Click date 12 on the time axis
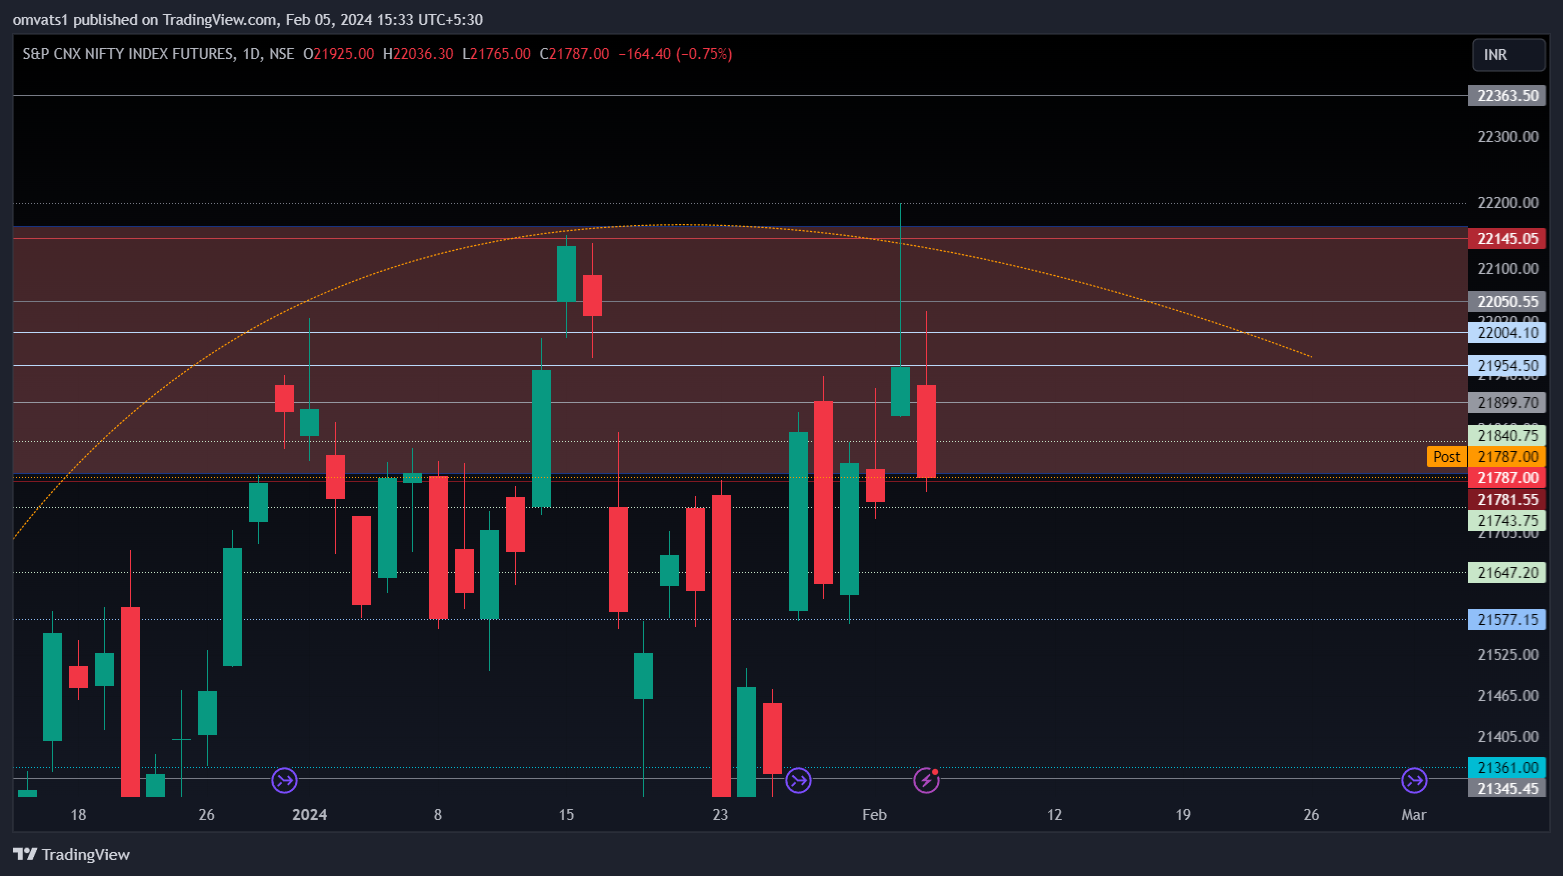The width and height of the screenshot is (1563, 876). coord(1054,815)
